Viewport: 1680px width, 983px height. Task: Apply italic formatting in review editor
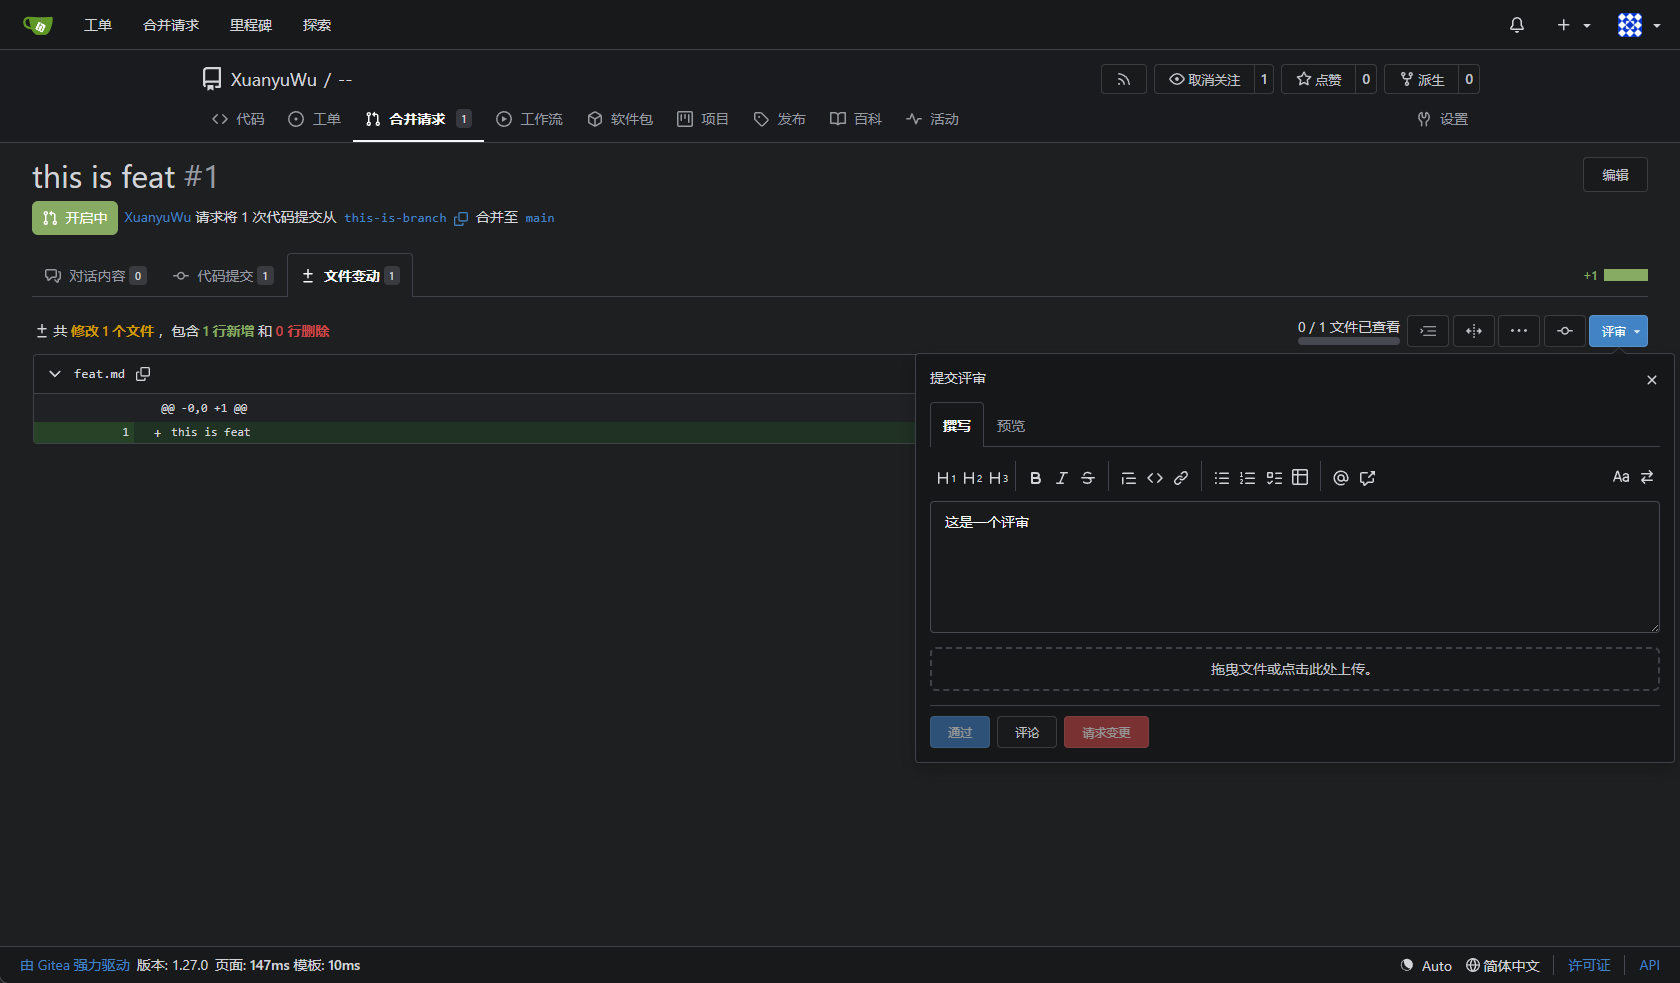coord(1061,478)
